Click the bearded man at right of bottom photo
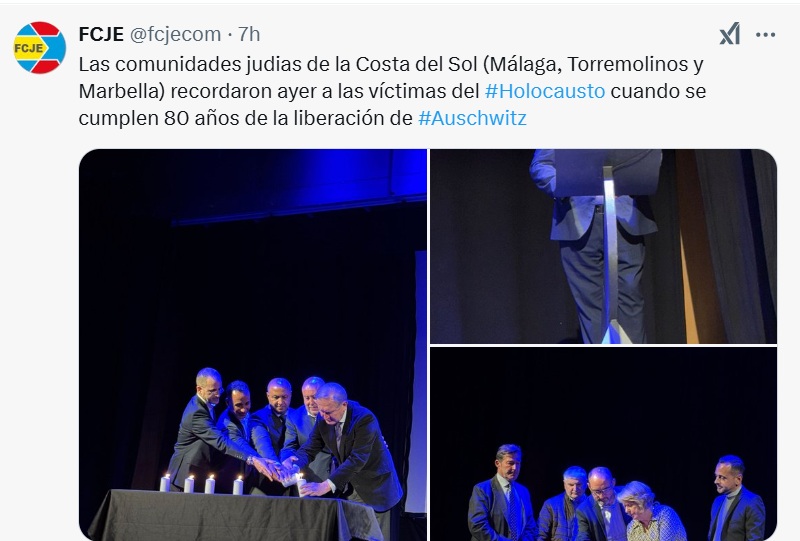Screen dimensions: 800x541 pos(735,498)
